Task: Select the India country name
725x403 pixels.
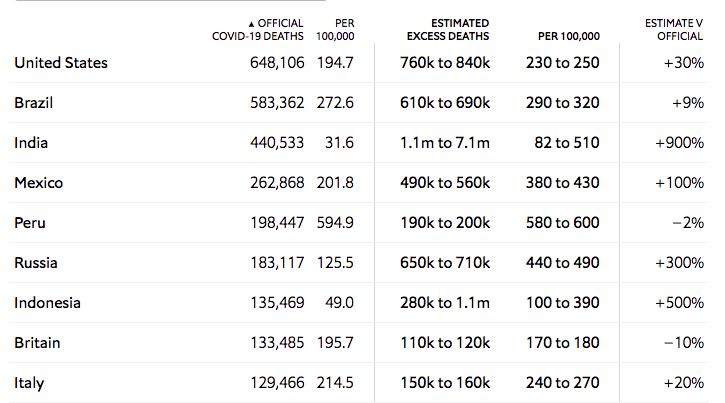Action: tap(31, 143)
